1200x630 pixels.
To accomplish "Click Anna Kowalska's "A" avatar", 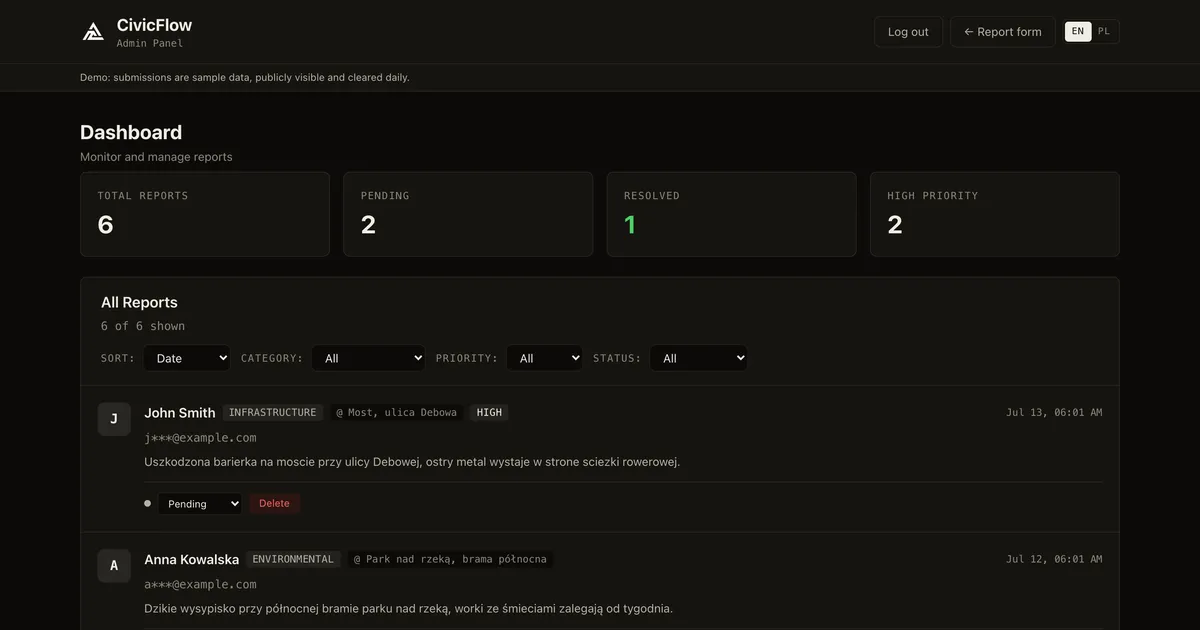I will tap(114, 565).
